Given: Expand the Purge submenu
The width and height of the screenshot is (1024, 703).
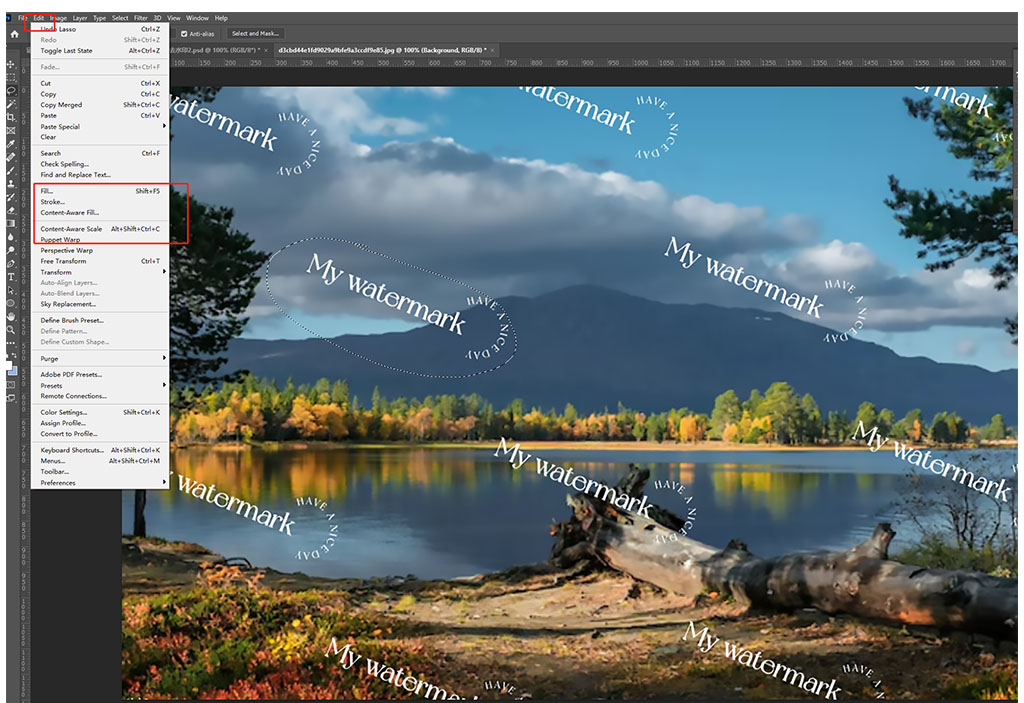Looking at the screenshot, I should pyautogui.click(x=100, y=359).
